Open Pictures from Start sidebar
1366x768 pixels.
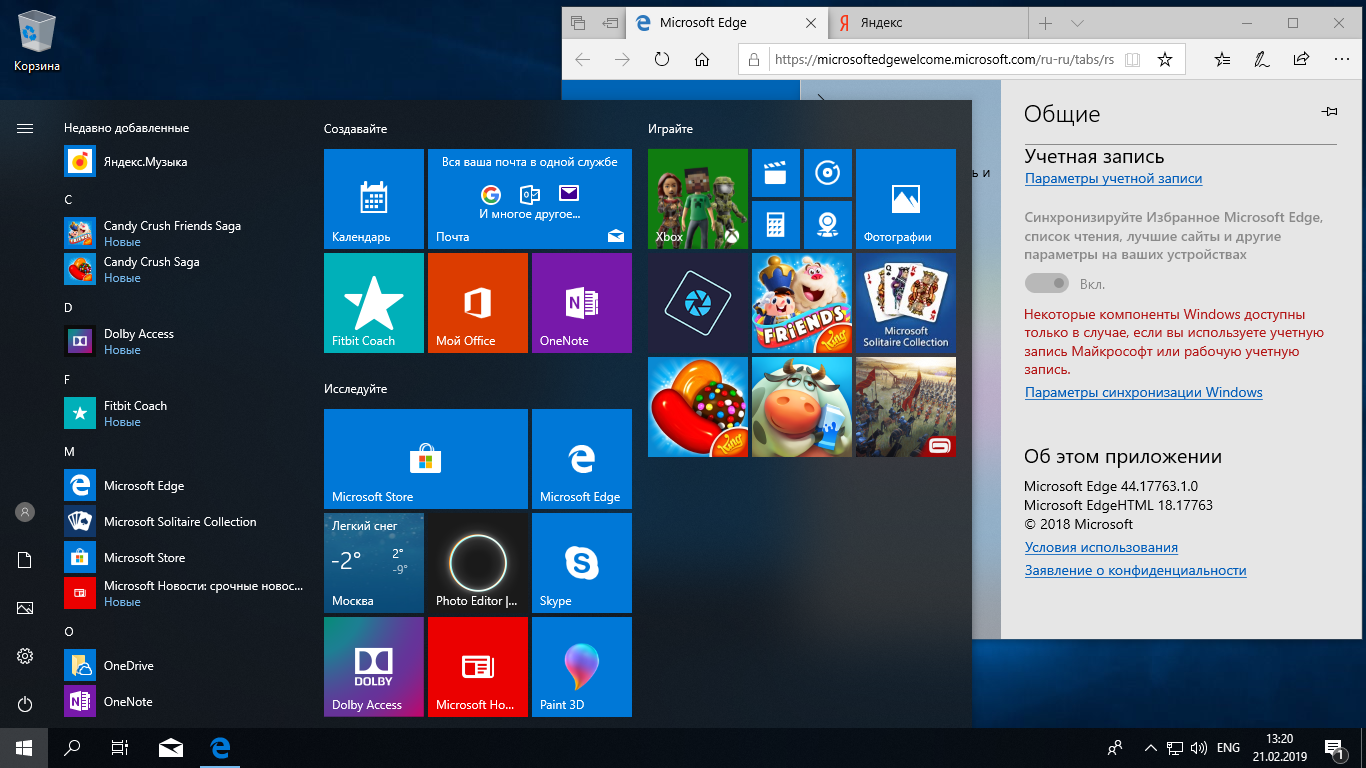[x=25, y=608]
